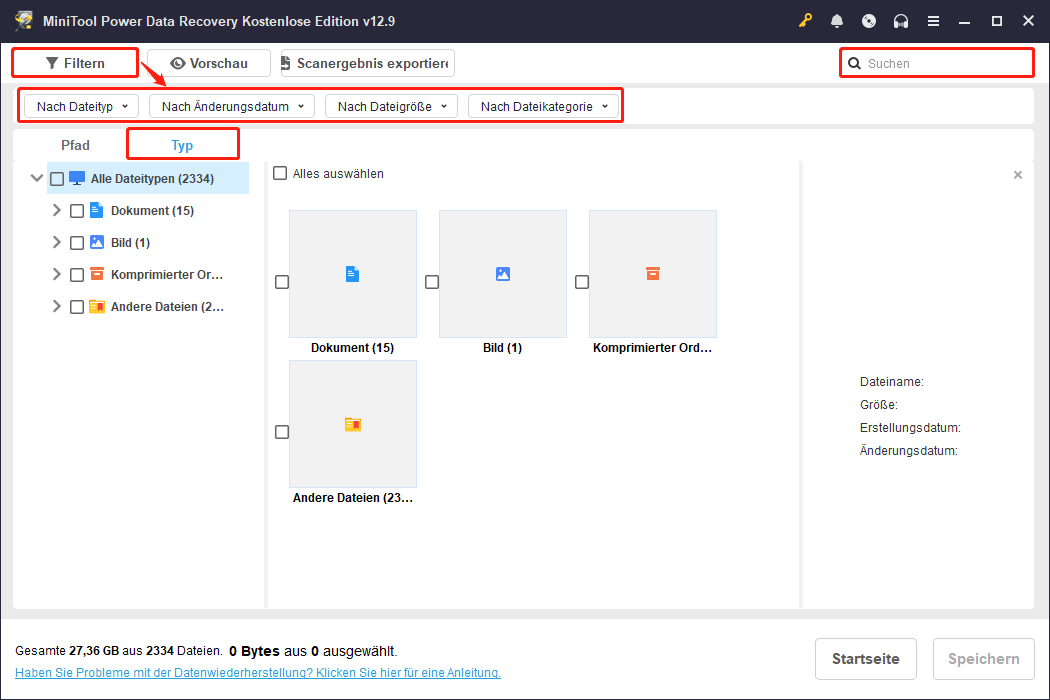Click the Erstellungsdatum: label
Screen dimensions: 1050x700
(x=910, y=427)
